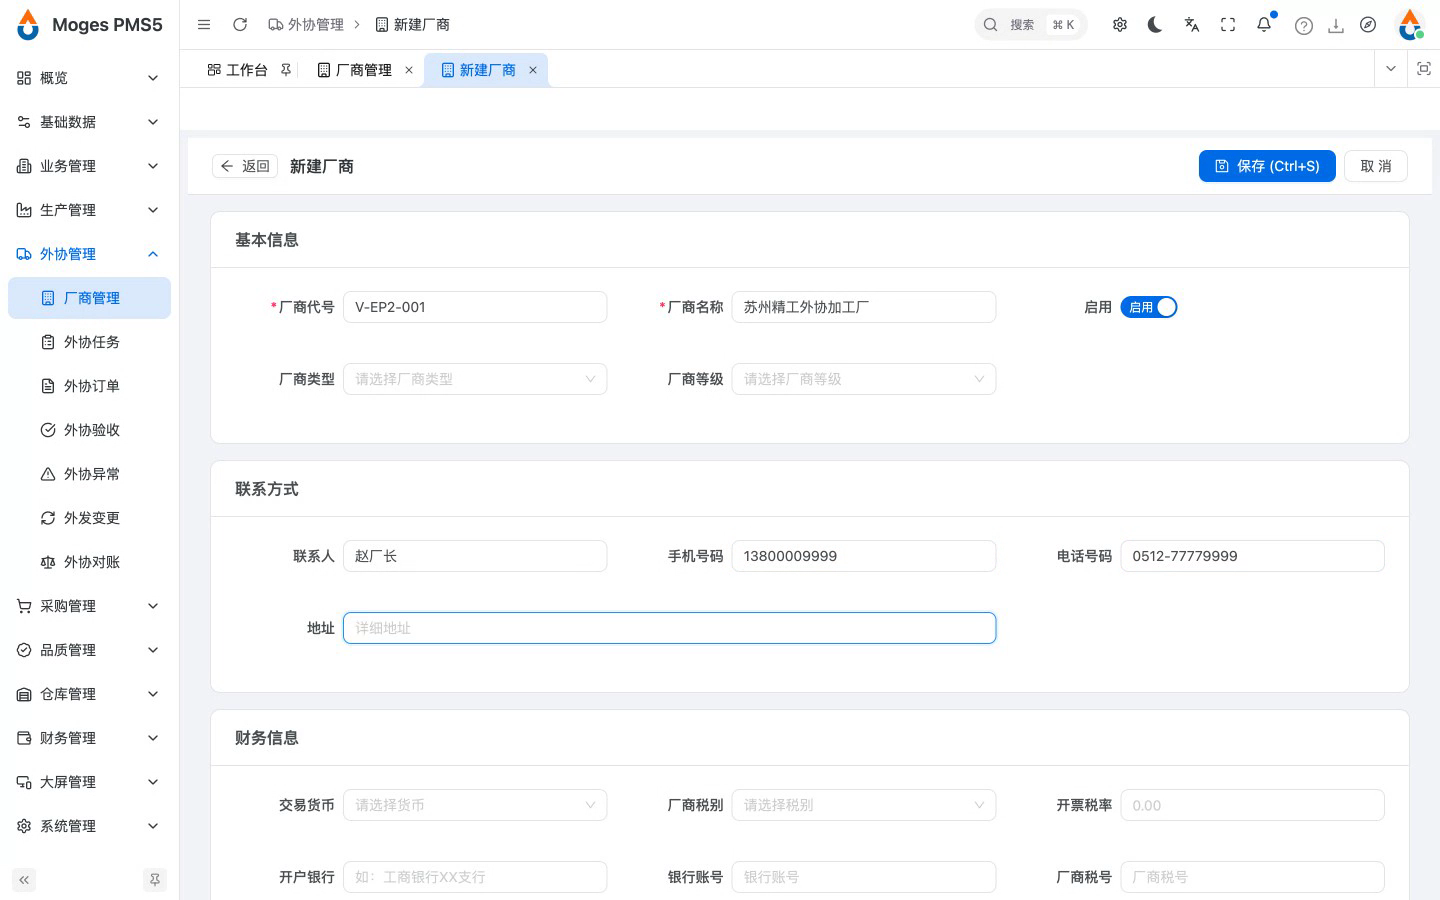The height and width of the screenshot is (900, 1440).
Task: Click the 取消 button
Action: 1376,166
